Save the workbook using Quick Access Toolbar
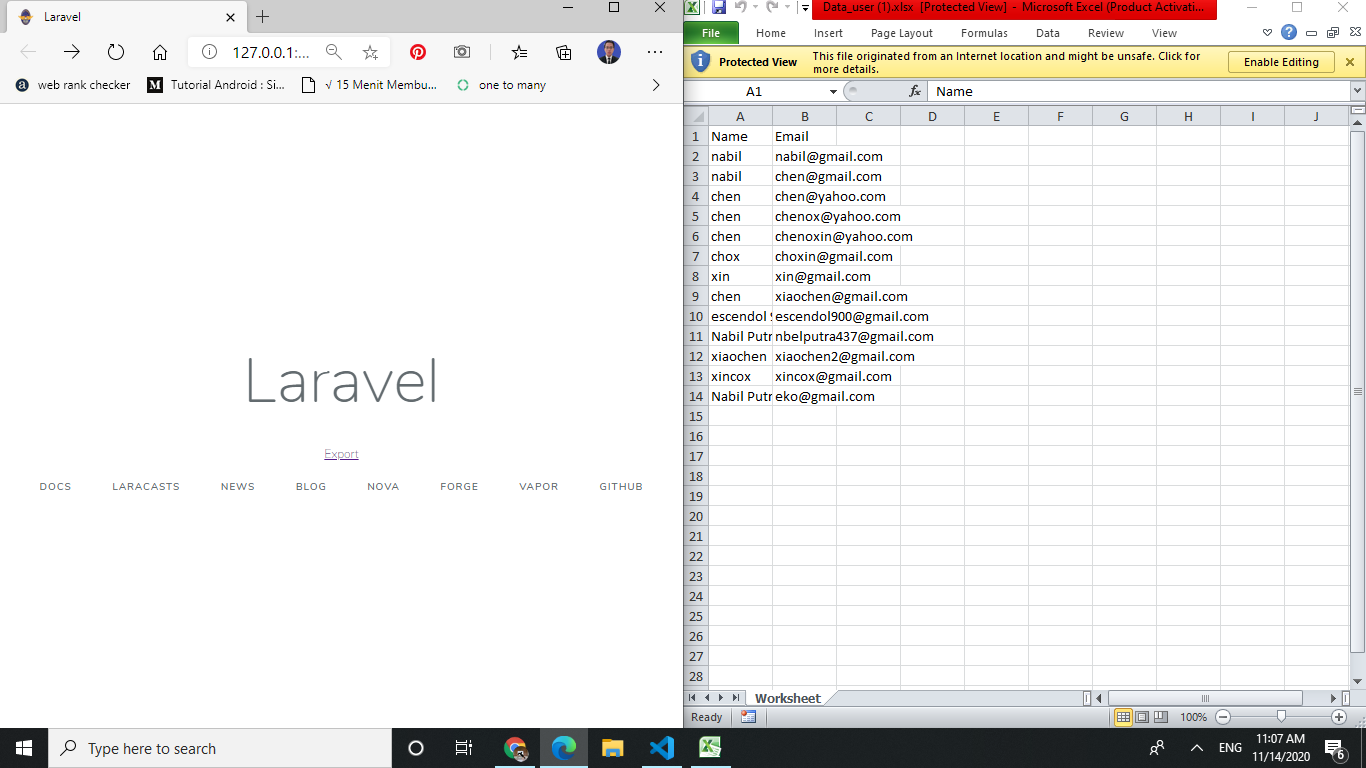 click(719, 8)
